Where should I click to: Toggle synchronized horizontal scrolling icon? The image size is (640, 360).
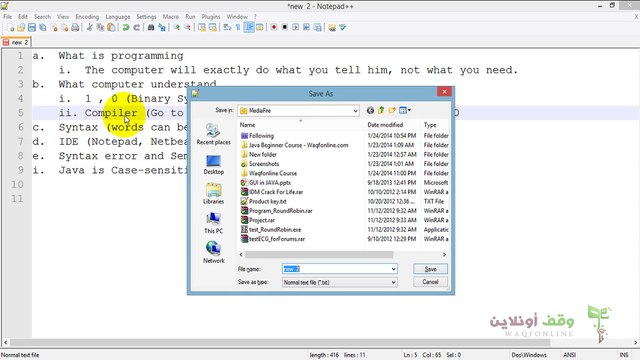point(213,28)
